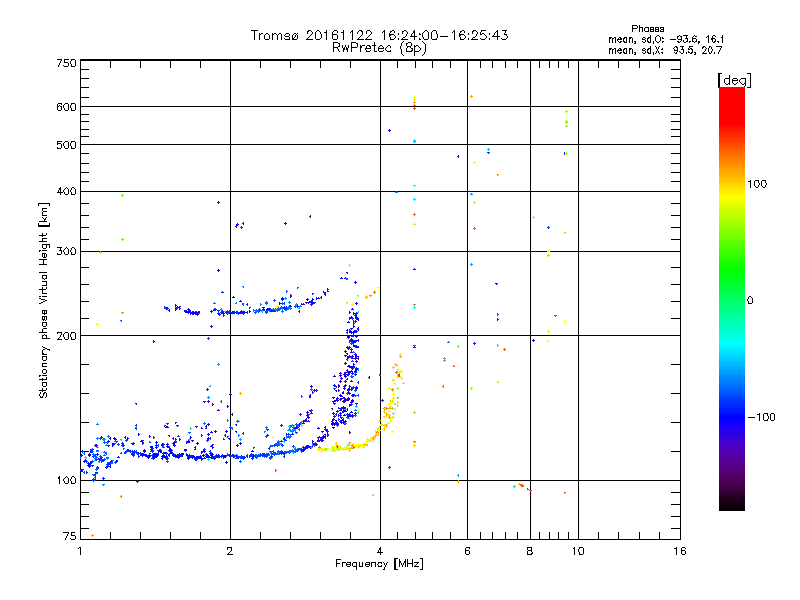
Task: Click the colorbar label '-100'
Action: [761, 417]
